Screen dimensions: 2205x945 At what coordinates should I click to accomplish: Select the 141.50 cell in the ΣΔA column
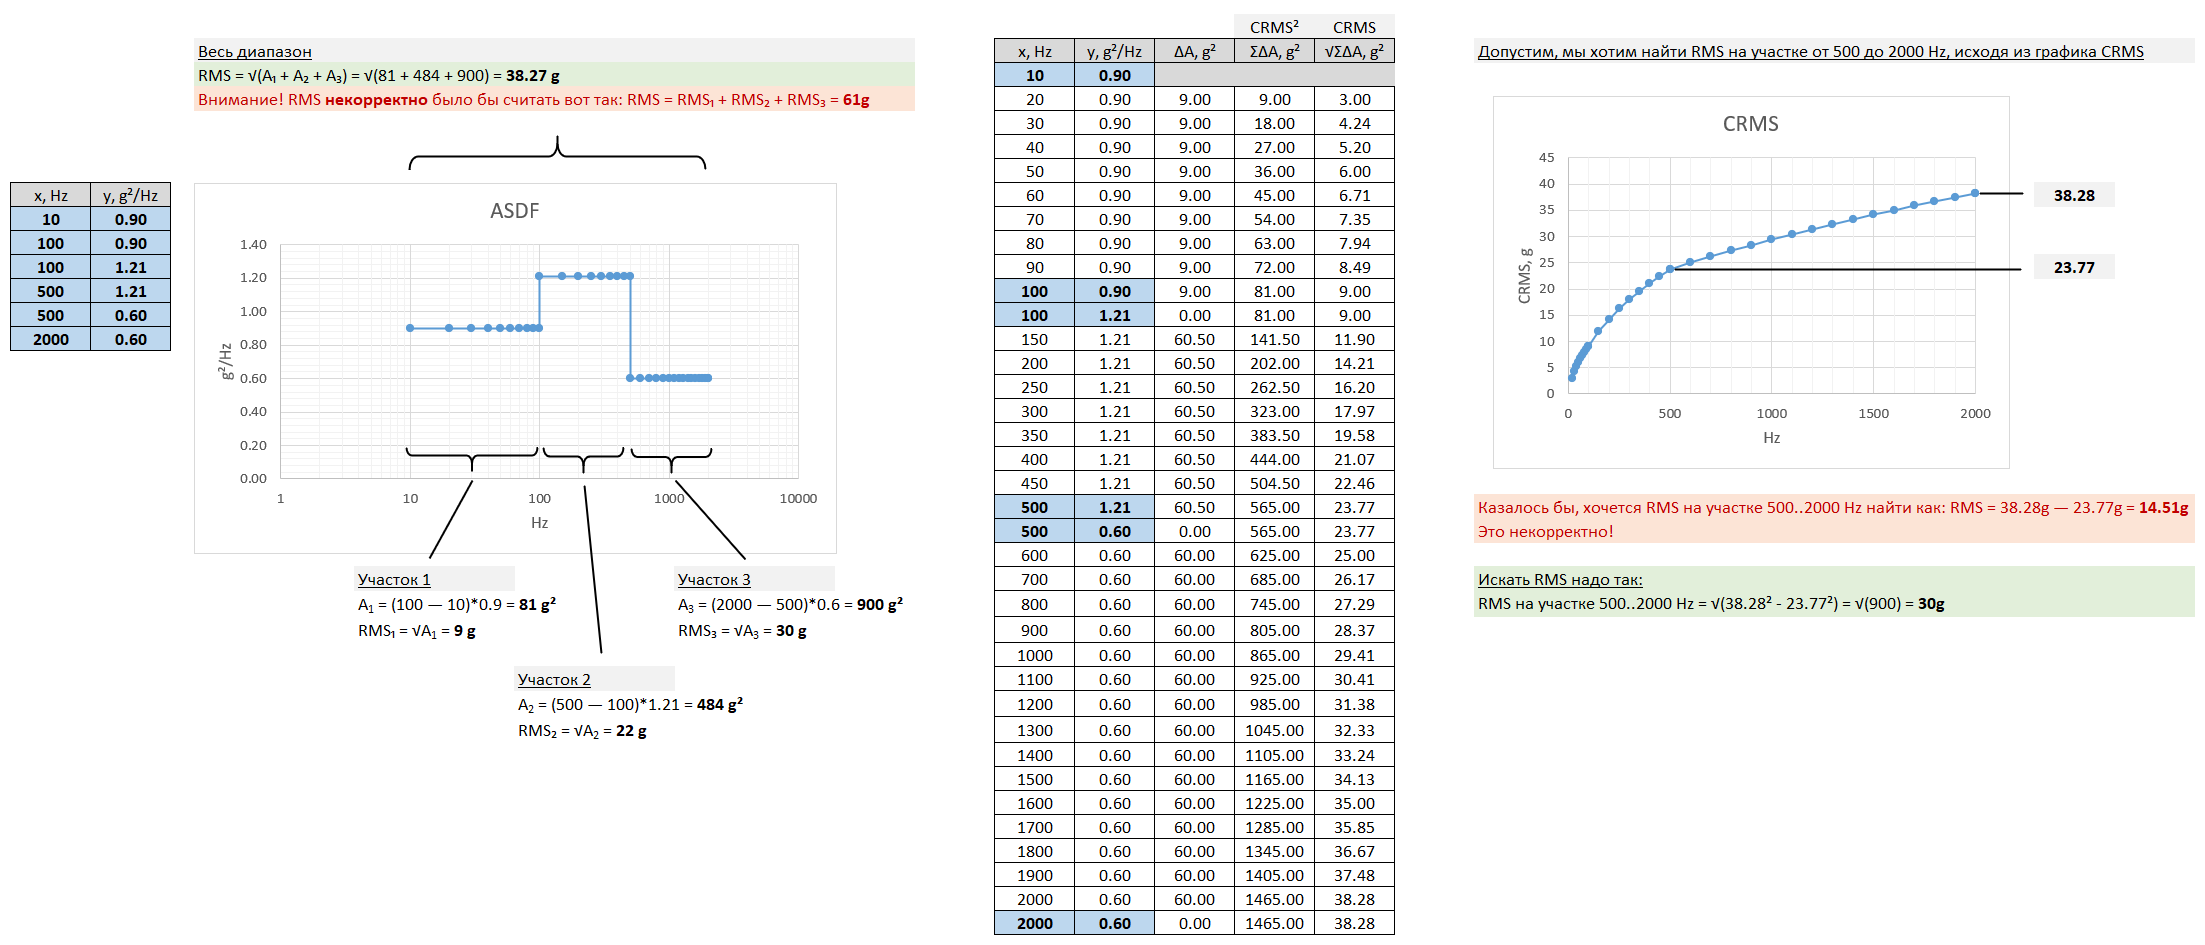(1275, 339)
